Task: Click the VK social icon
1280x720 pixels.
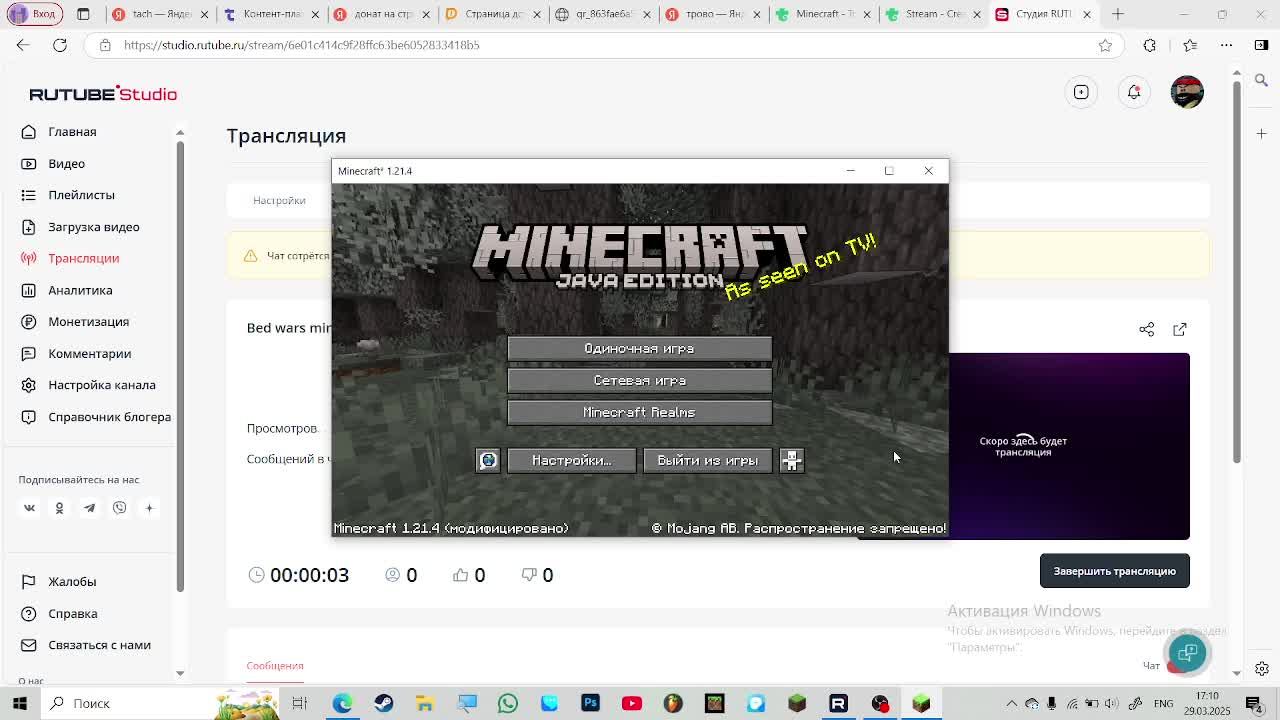Action: pyautogui.click(x=29, y=508)
